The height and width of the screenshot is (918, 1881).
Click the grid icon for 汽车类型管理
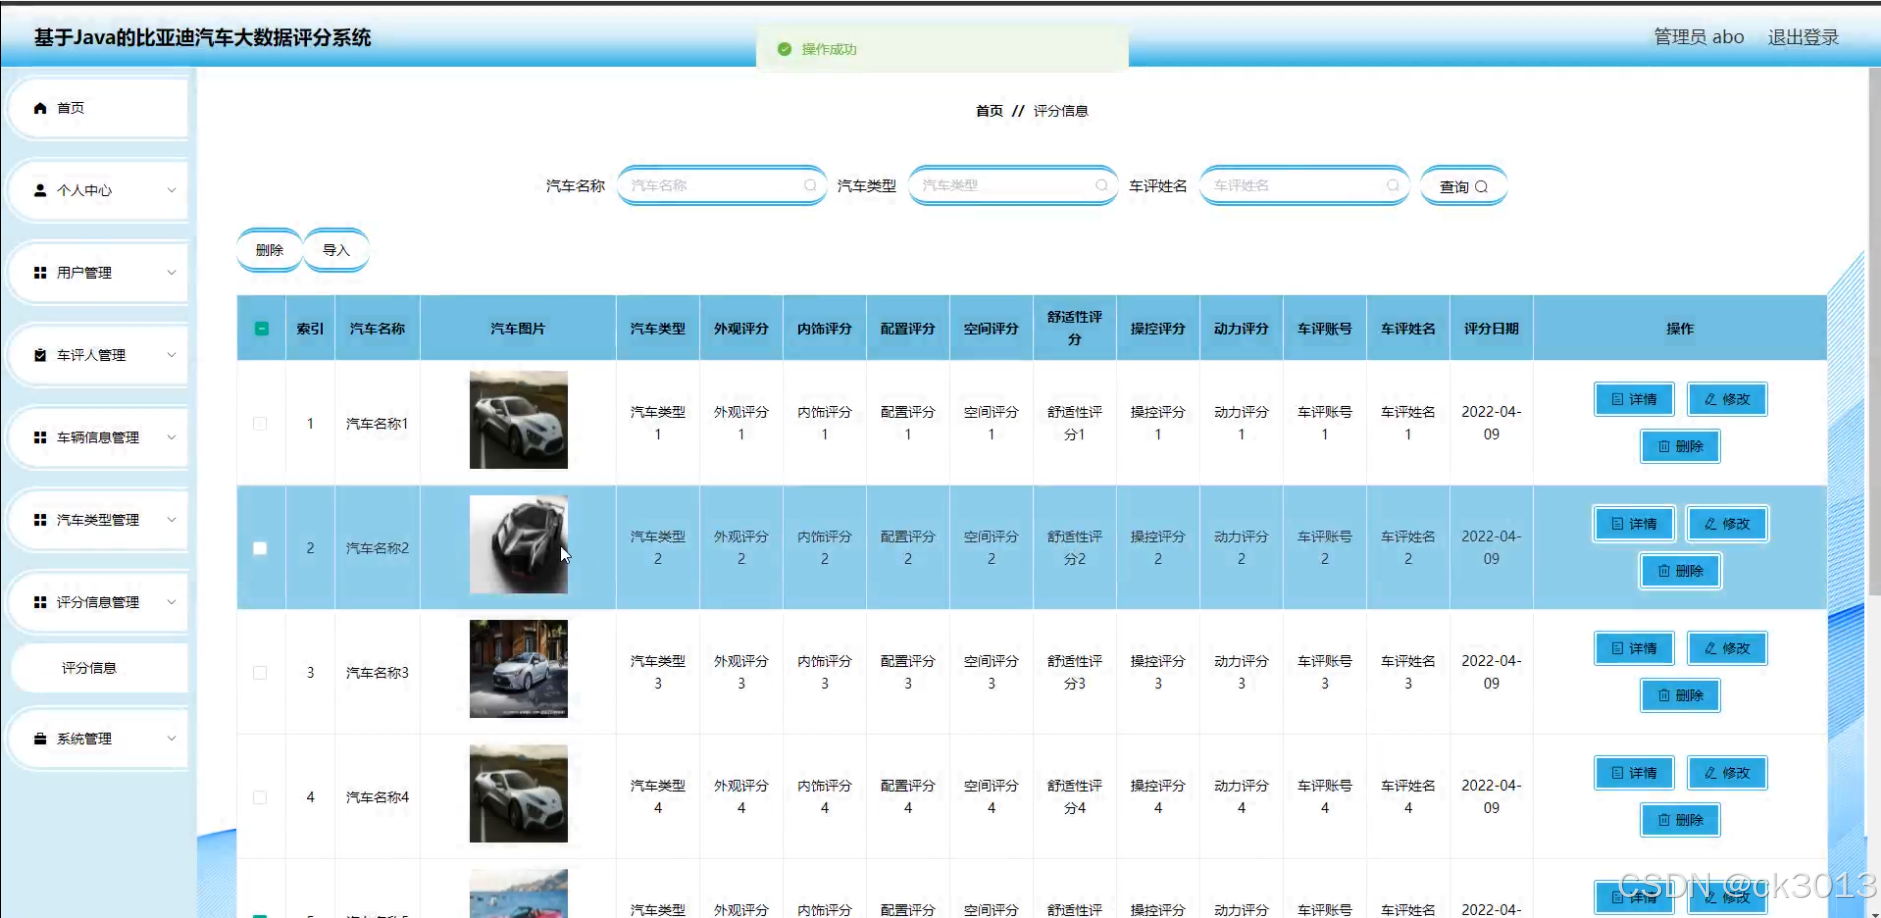tap(40, 520)
